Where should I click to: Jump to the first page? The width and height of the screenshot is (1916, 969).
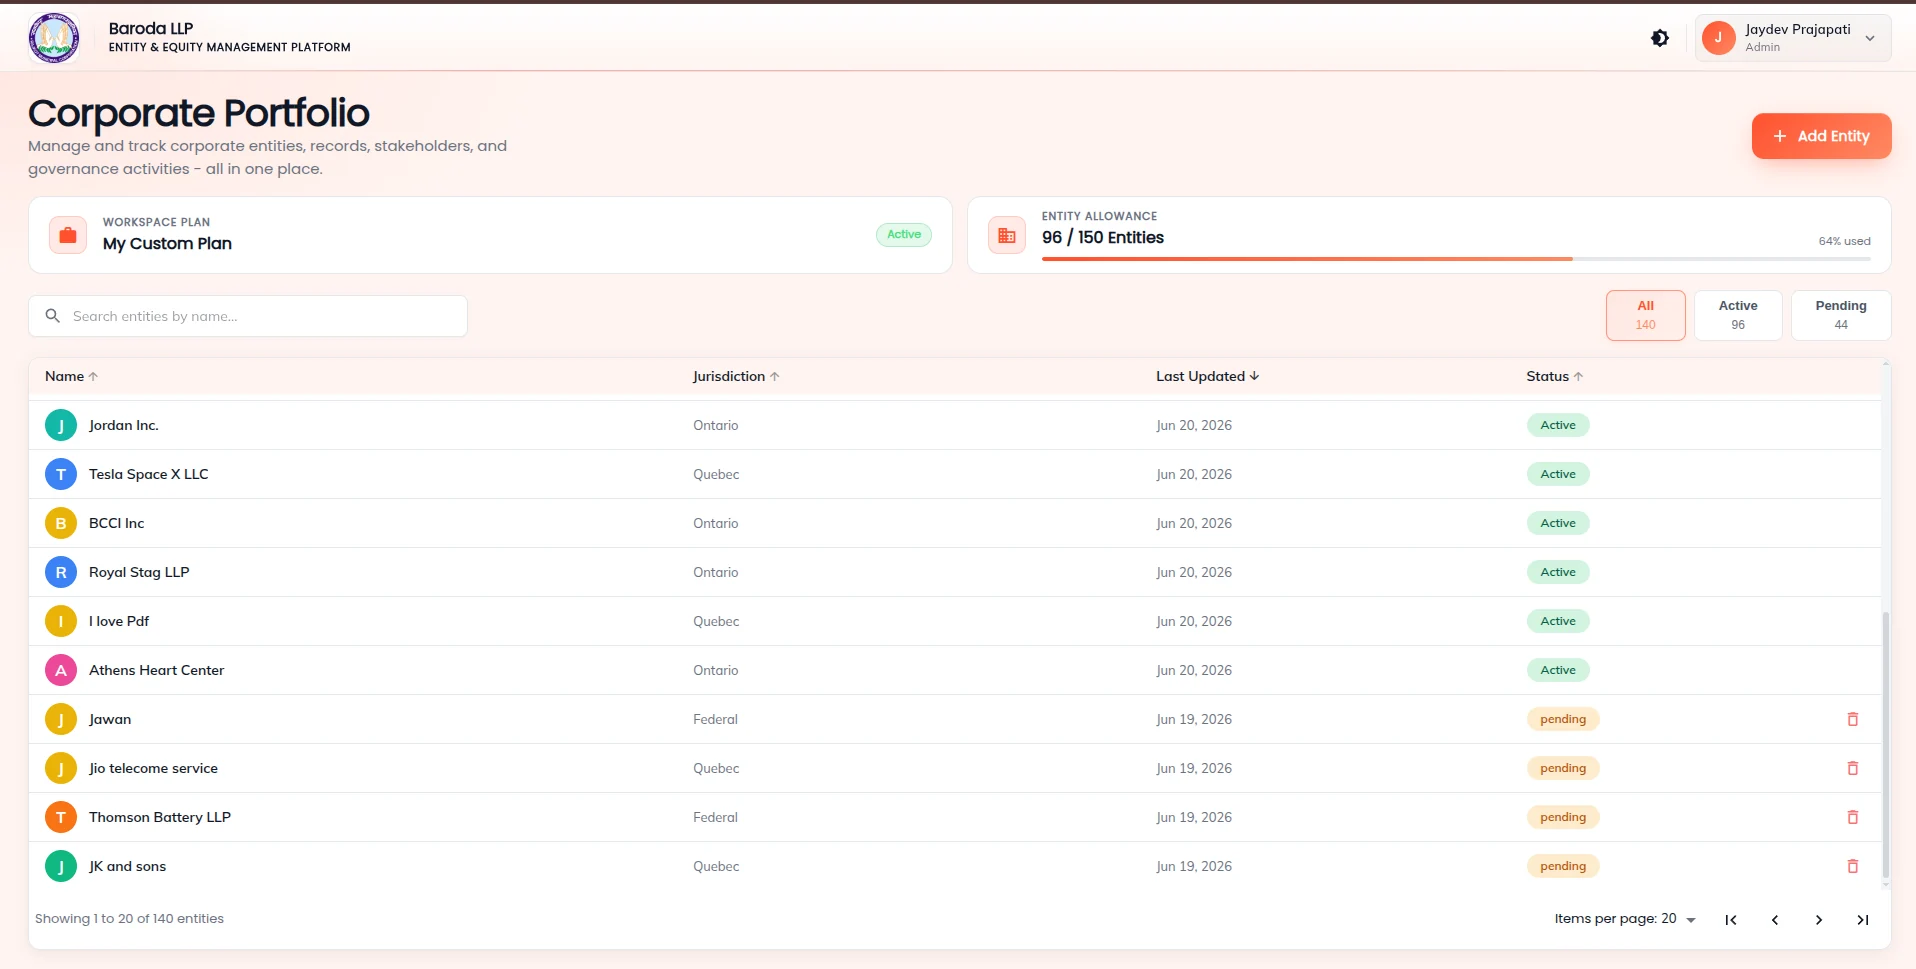(1730, 920)
